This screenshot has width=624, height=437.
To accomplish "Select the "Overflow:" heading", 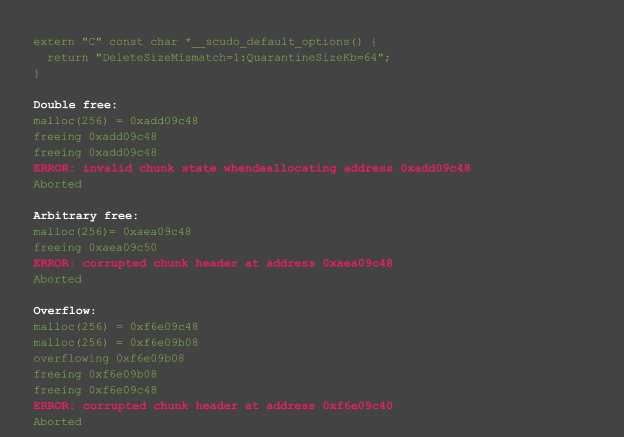I will tap(64, 311).
